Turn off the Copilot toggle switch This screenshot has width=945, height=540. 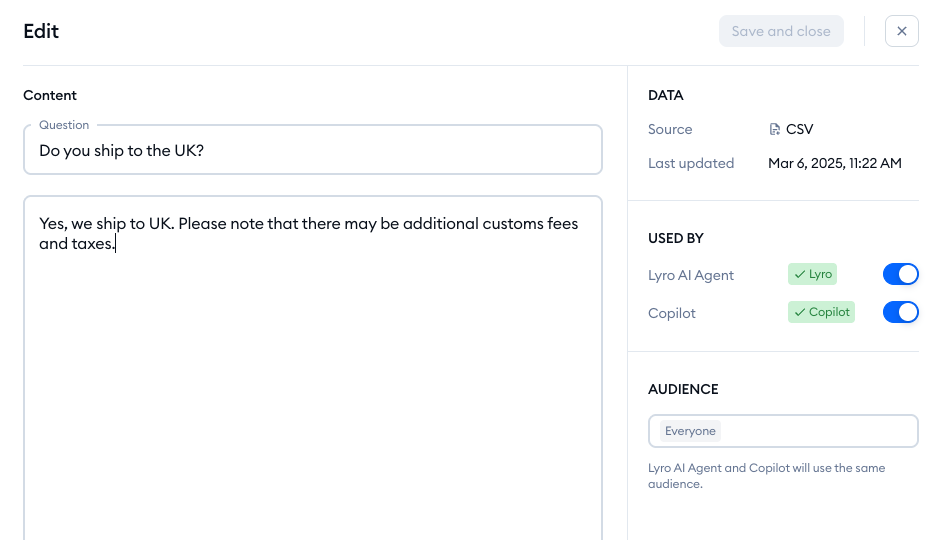point(900,312)
